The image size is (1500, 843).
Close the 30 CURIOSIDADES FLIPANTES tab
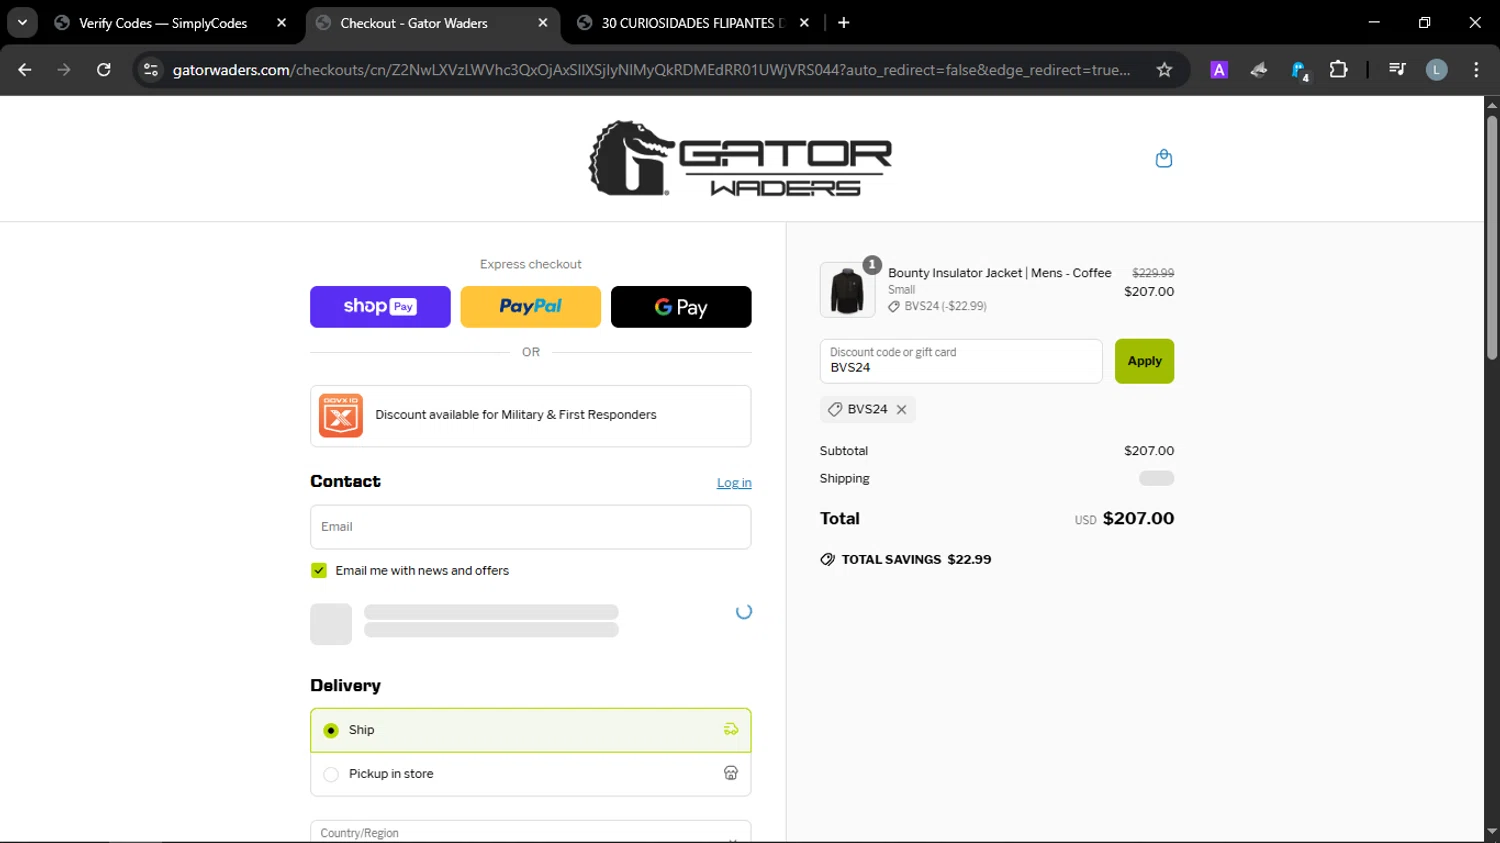click(x=804, y=22)
